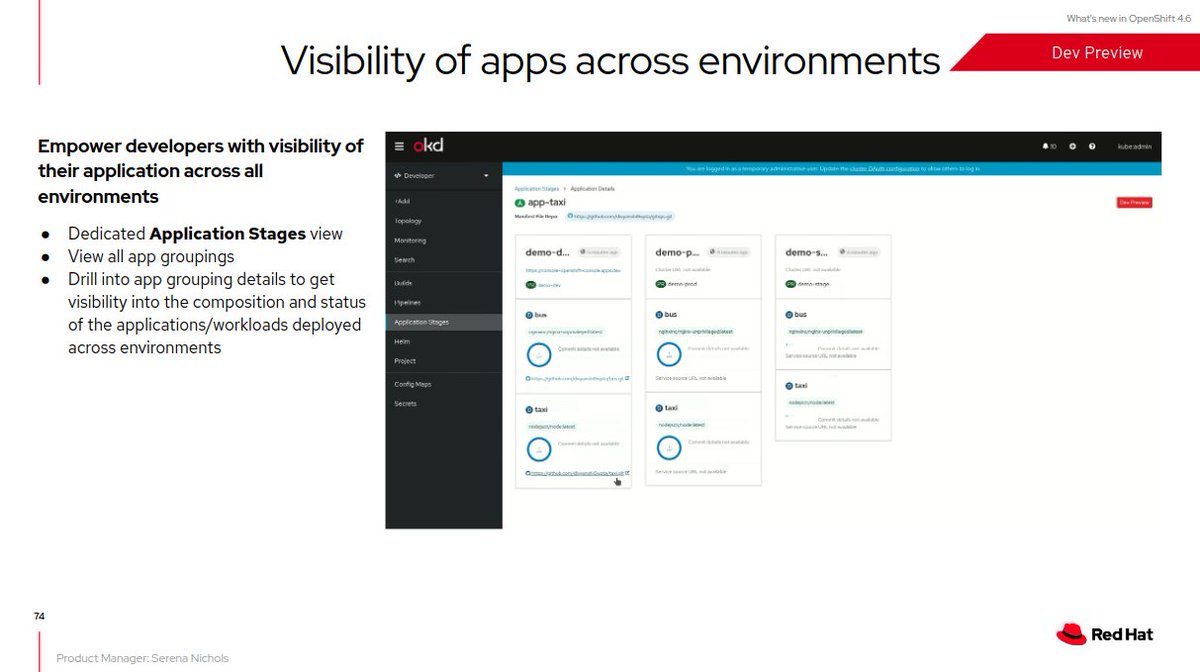
Task: Click the demo-prod project badge
Action: [x=677, y=284]
